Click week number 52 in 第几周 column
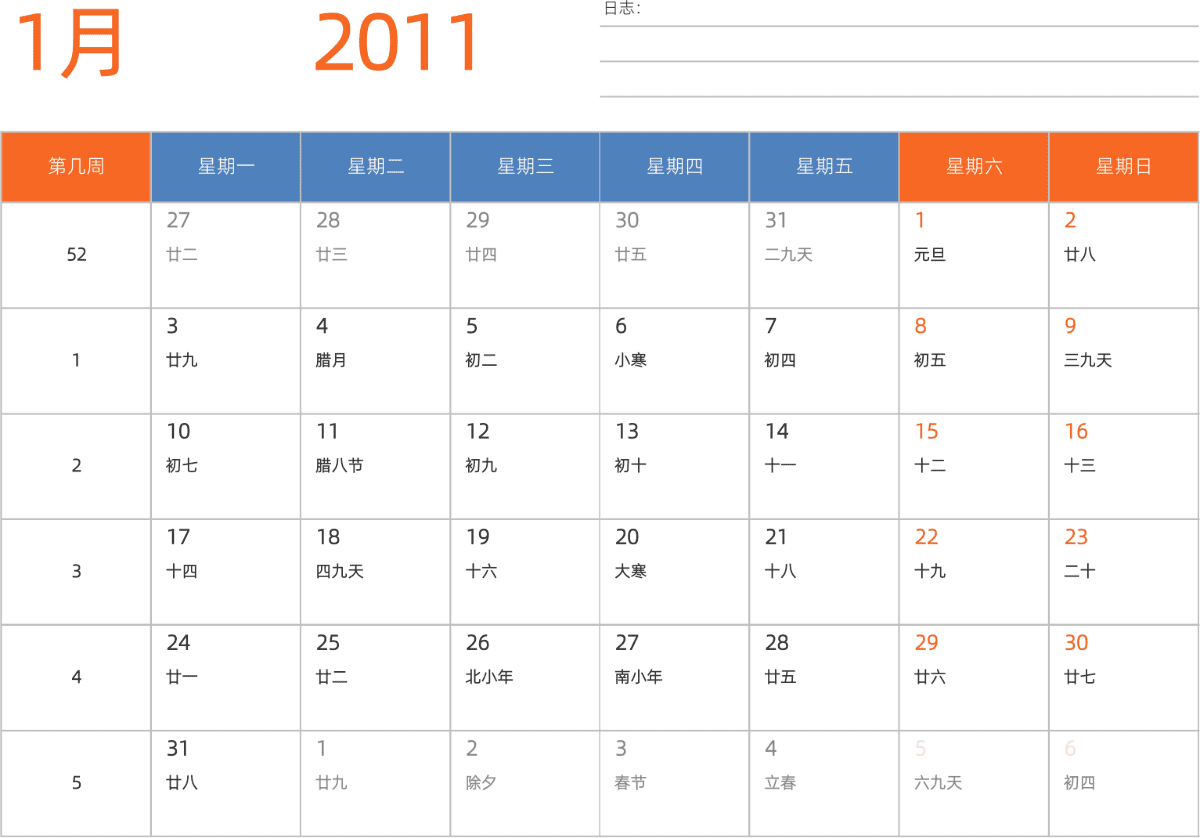The image size is (1200, 838). [76, 255]
